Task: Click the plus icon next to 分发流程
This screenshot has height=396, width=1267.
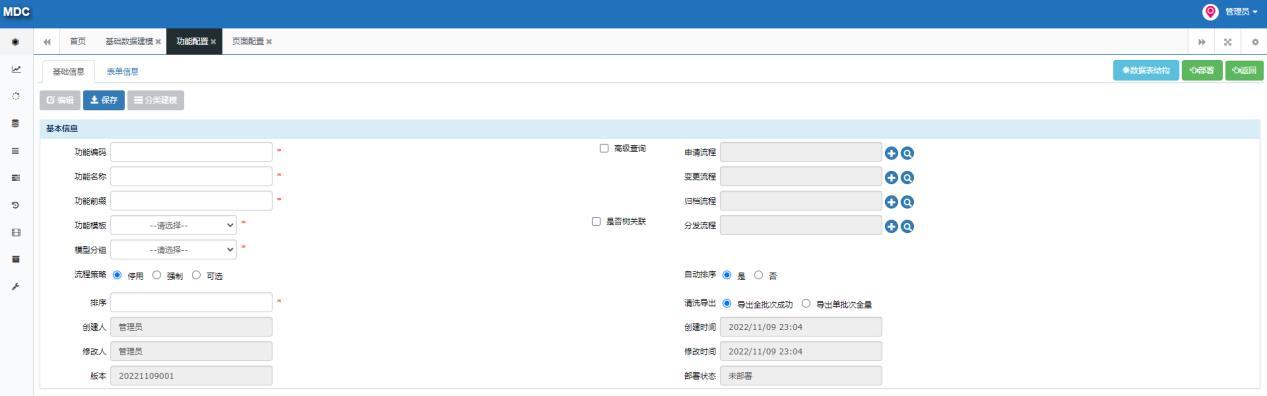Action: tap(892, 226)
